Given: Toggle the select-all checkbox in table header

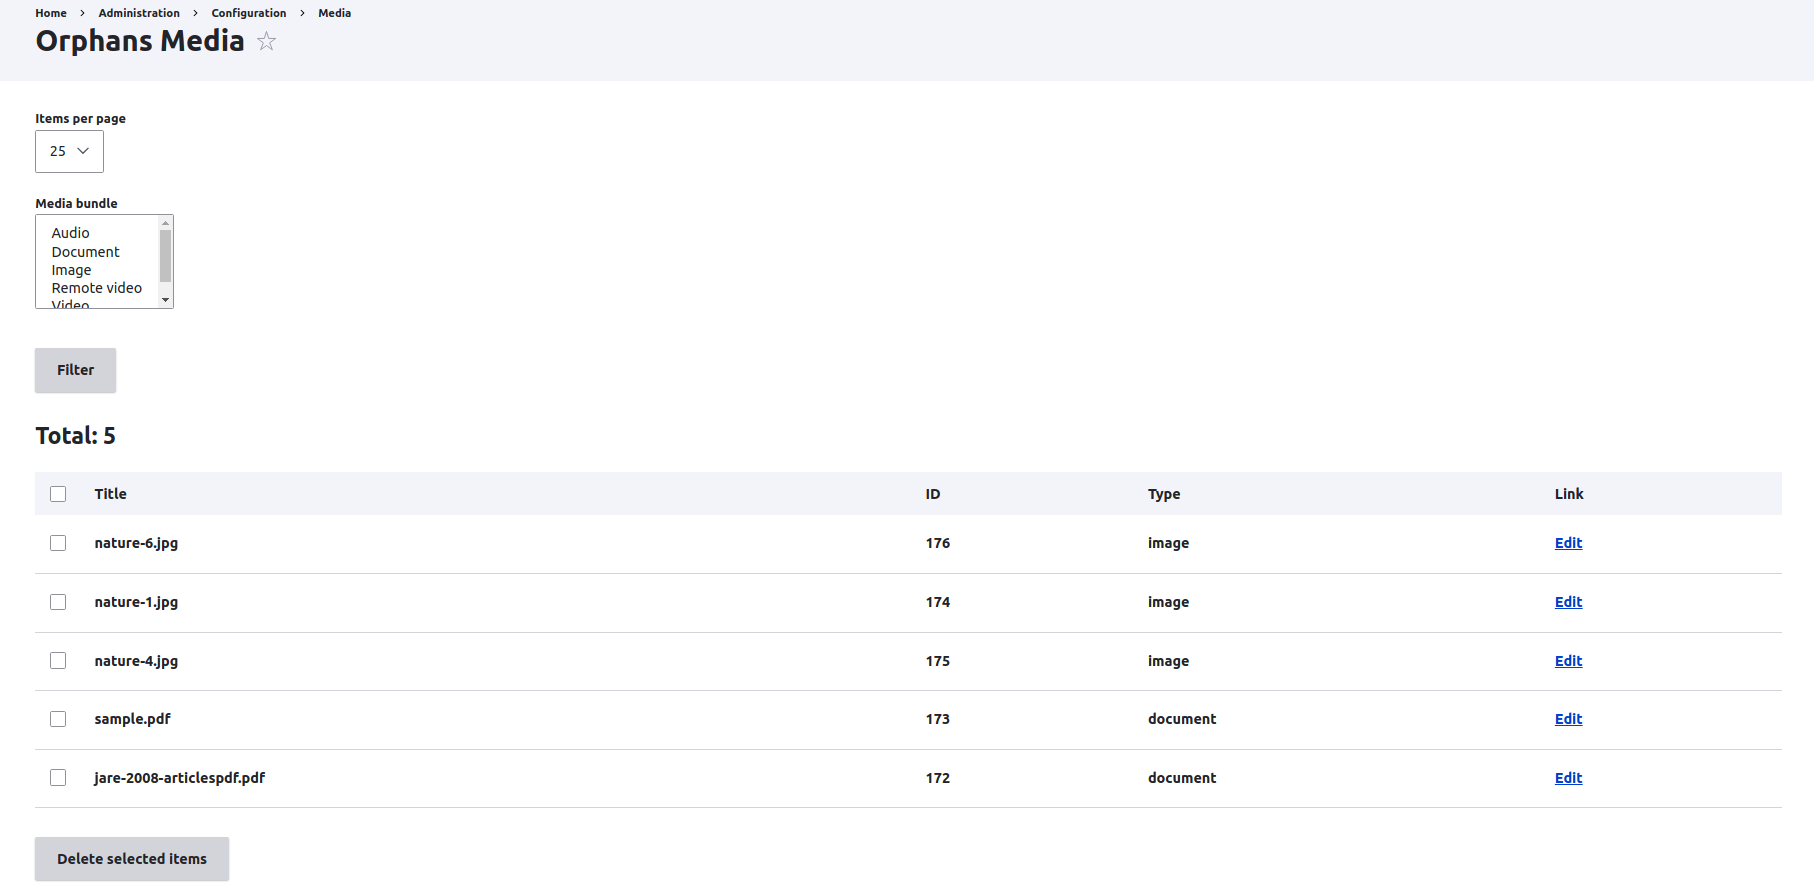Looking at the screenshot, I should pos(58,494).
